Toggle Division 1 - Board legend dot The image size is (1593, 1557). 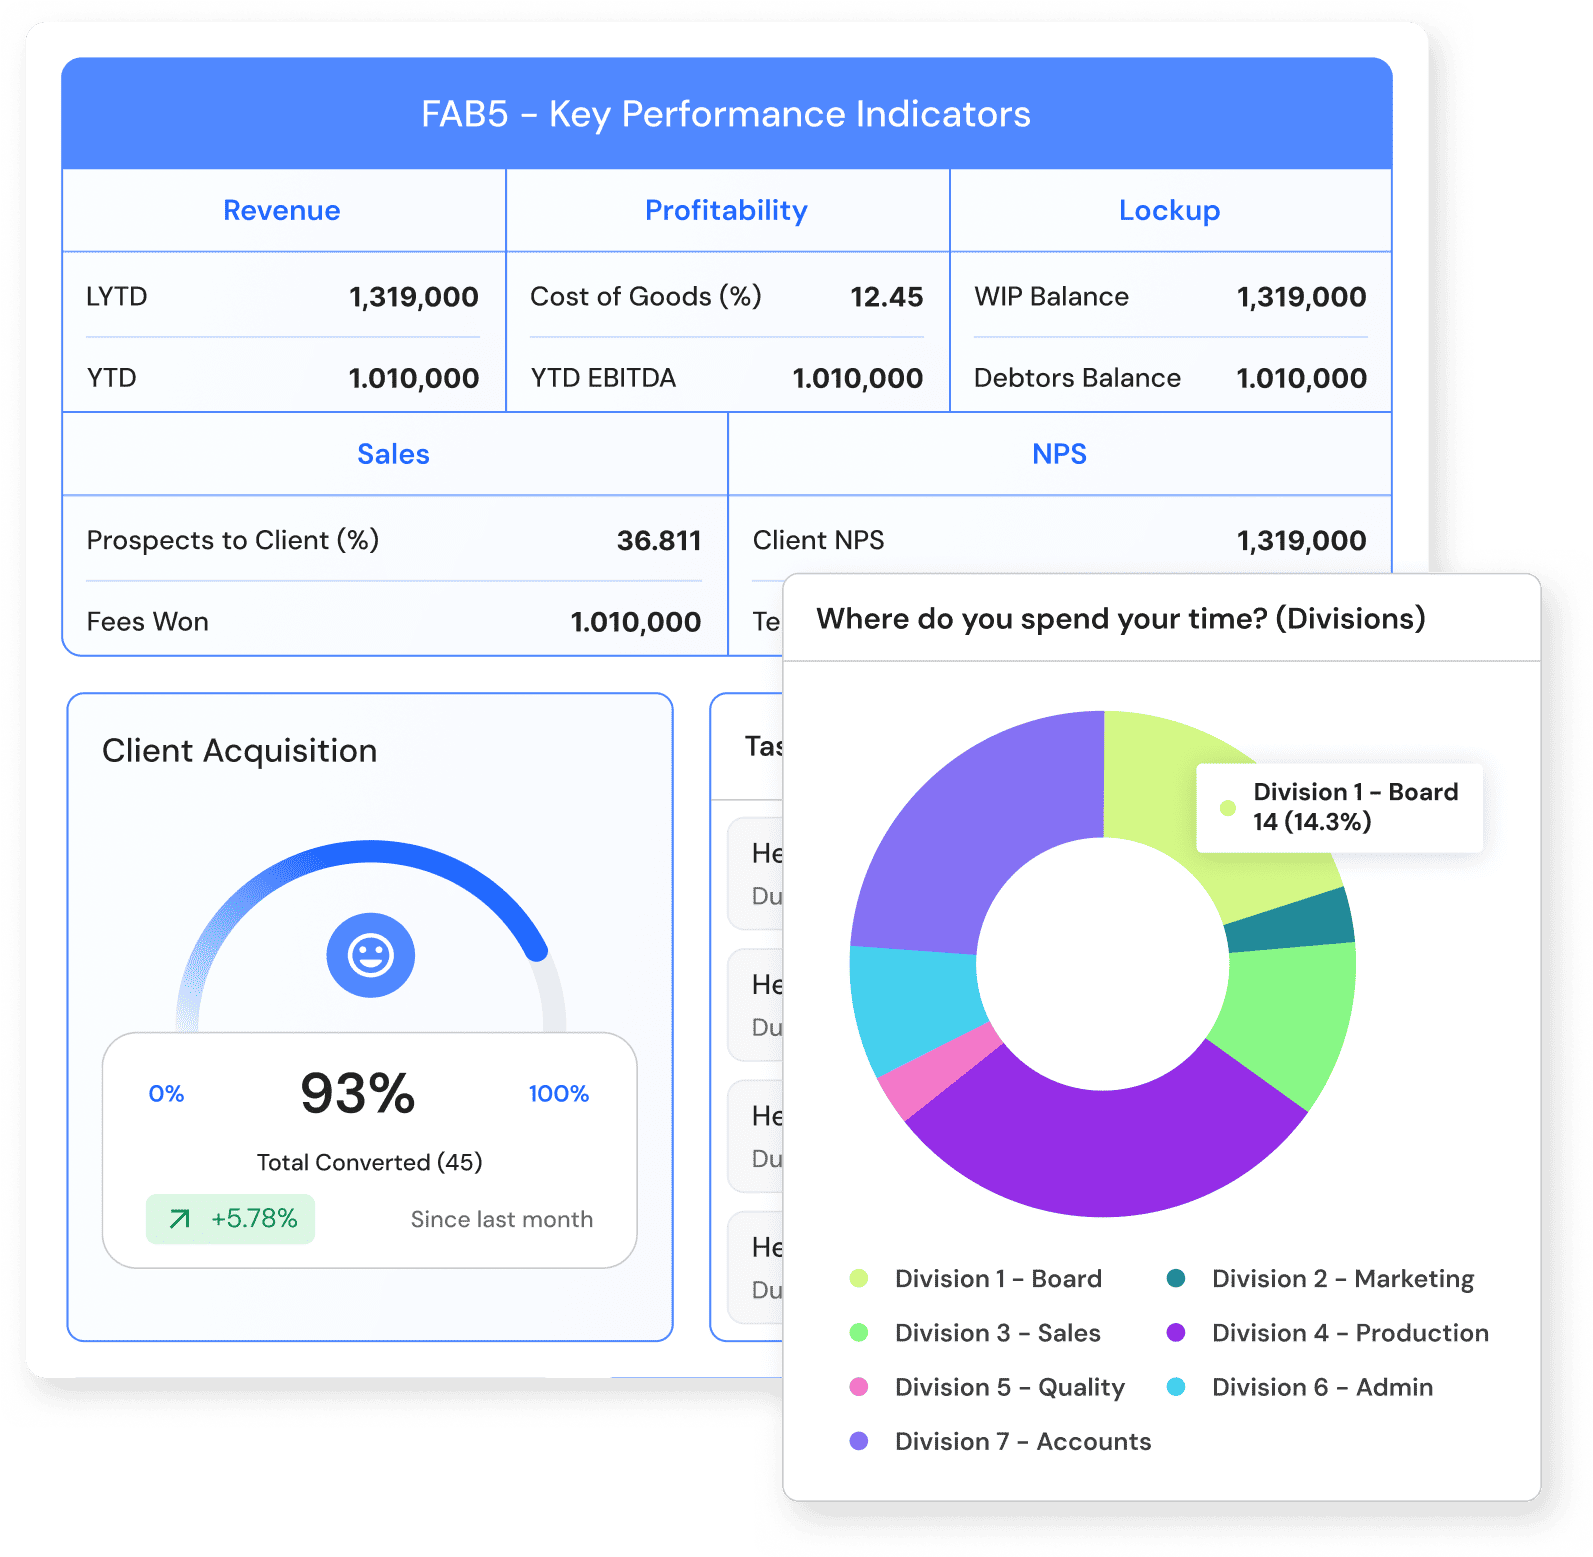tap(858, 1278)
